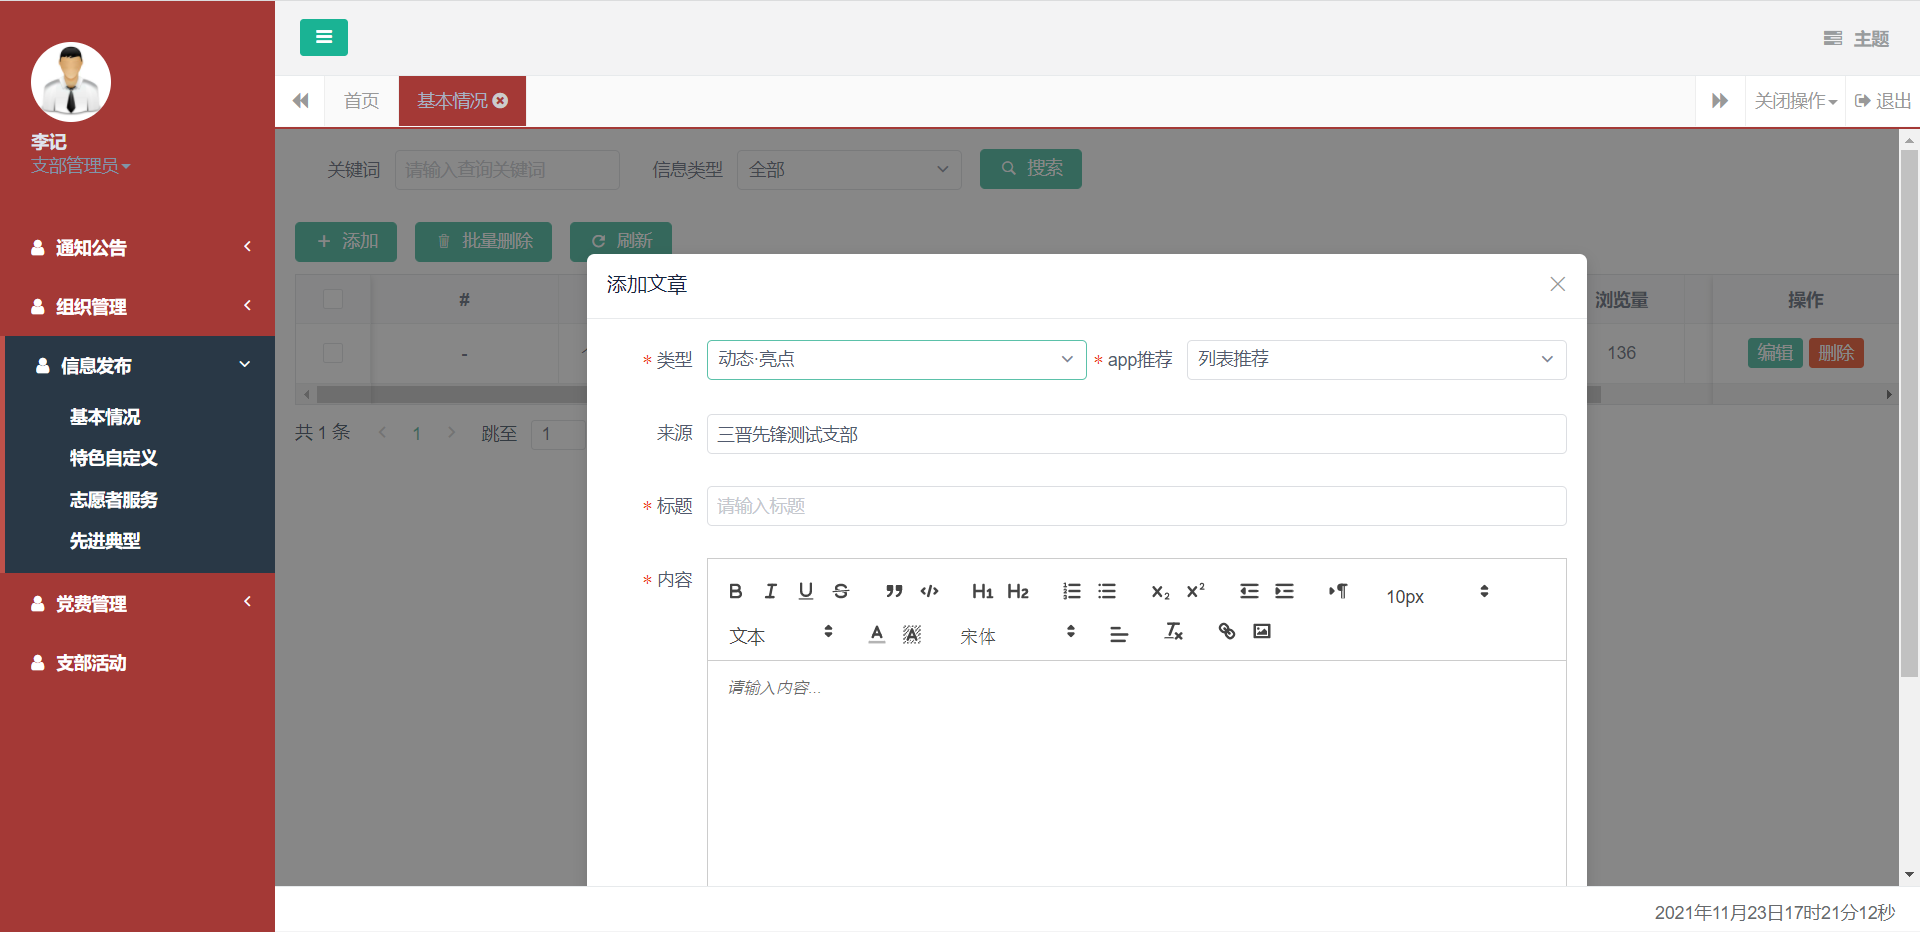The width and height of the screenshot is (1920, 932).
Task: Toggle the green sidebar hamburger button
Action: 323,37
